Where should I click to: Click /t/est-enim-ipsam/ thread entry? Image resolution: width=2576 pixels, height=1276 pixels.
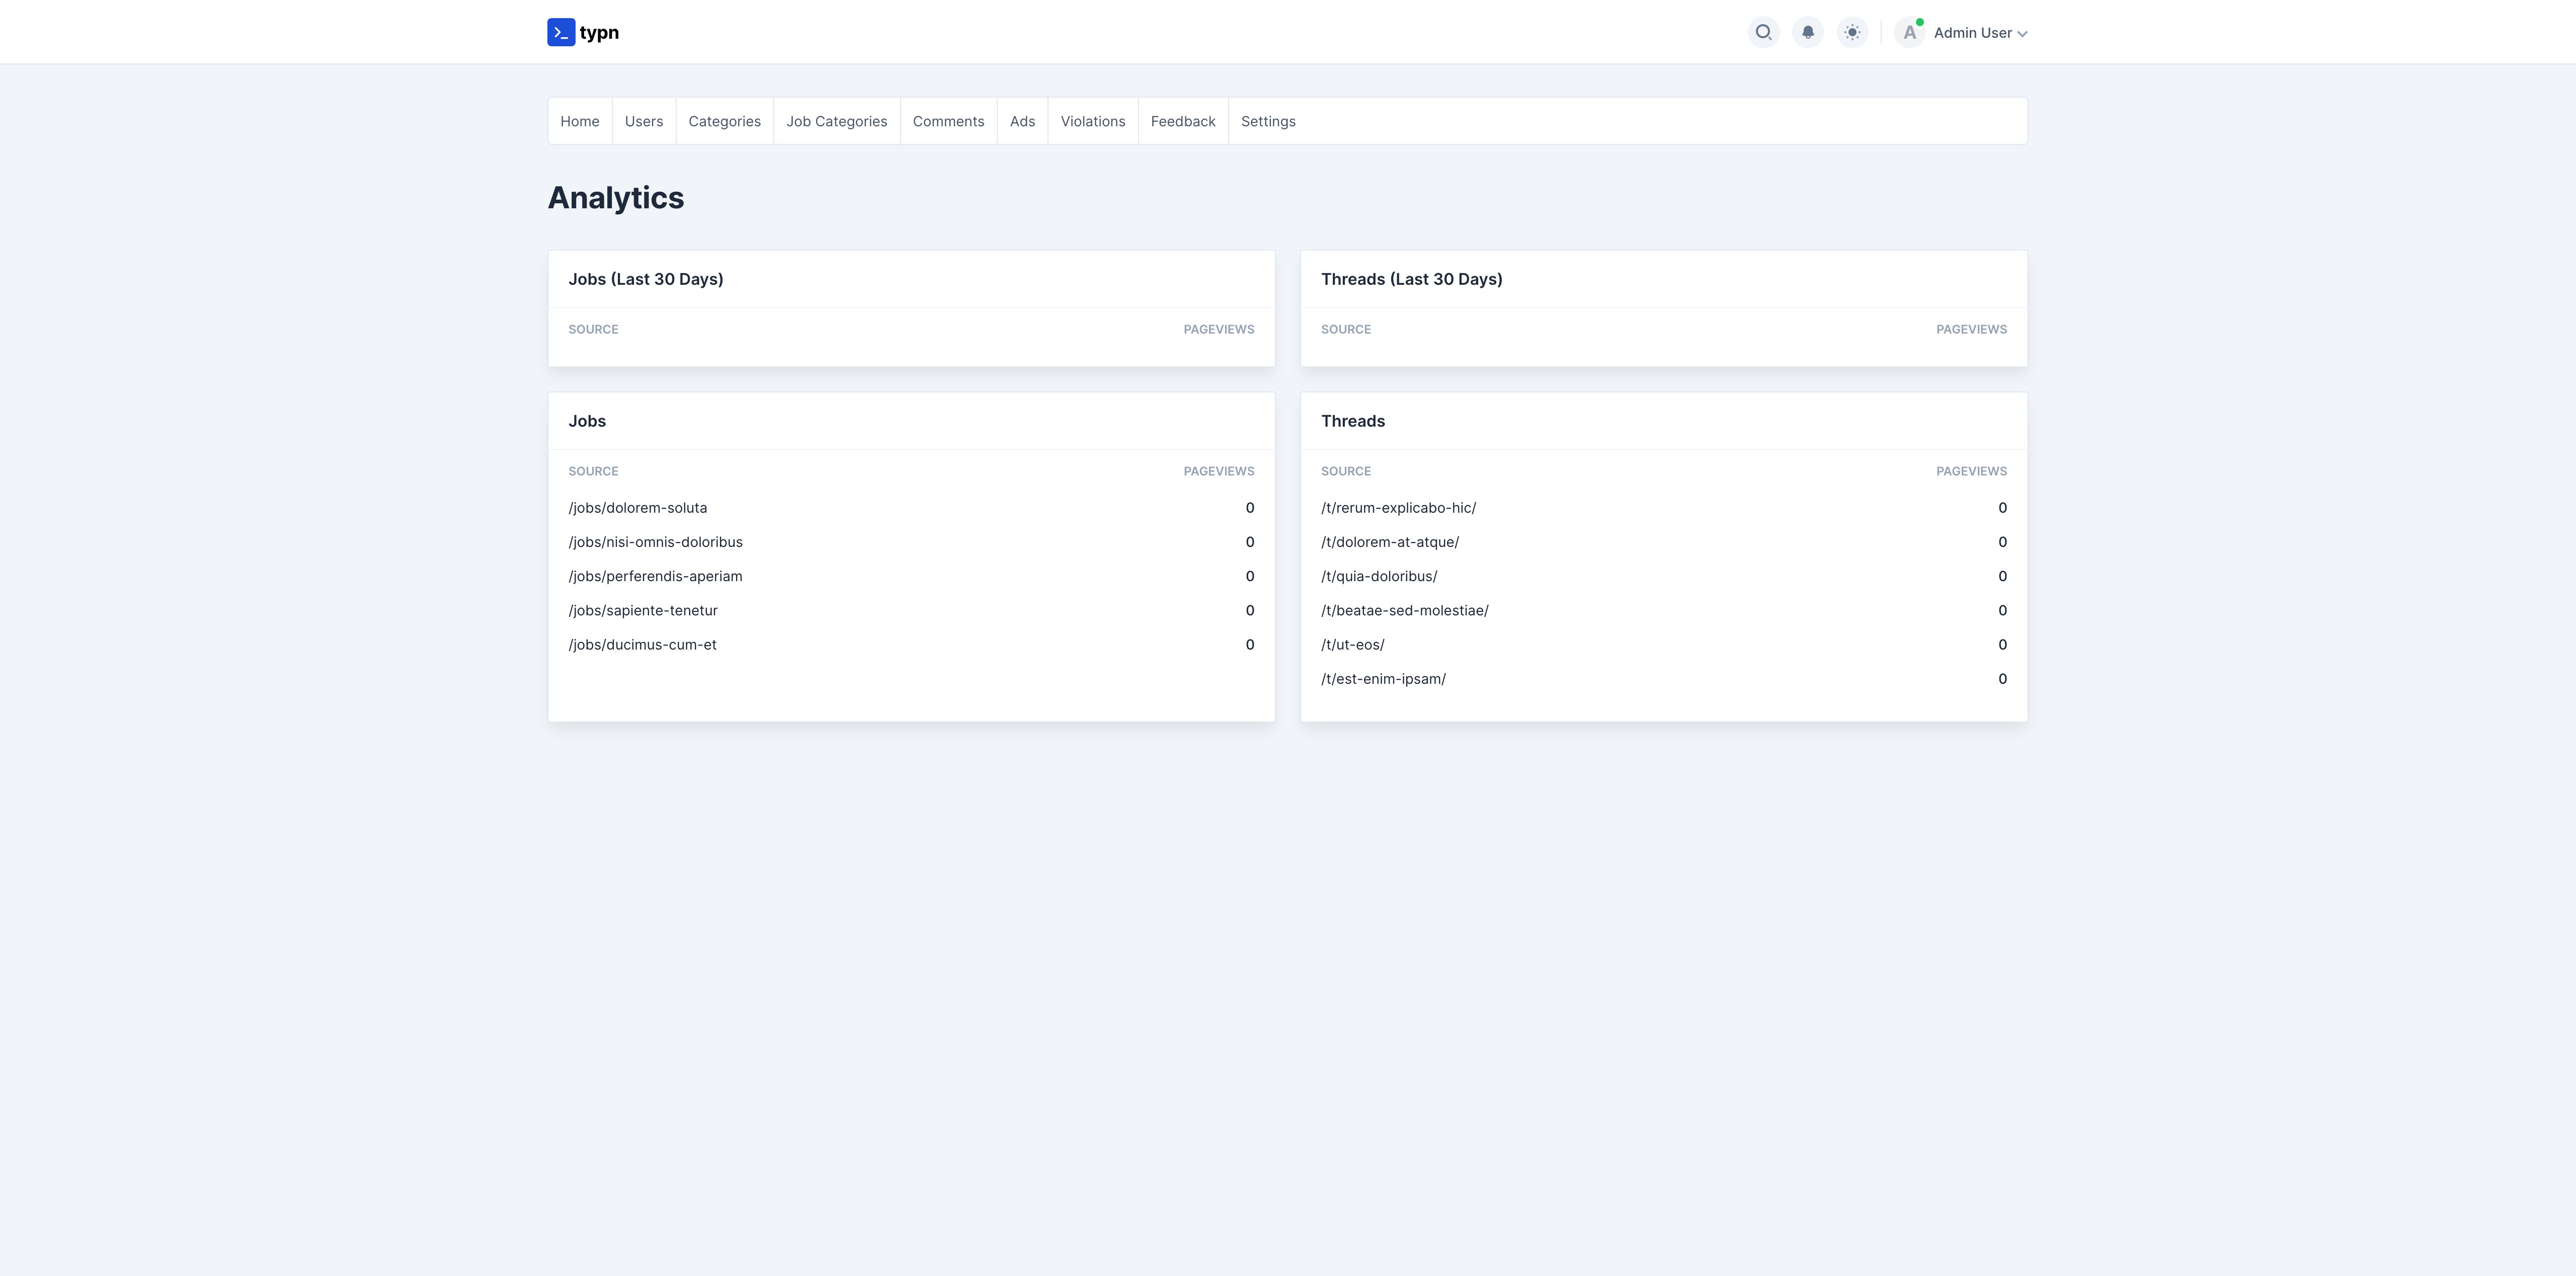point(1383,679)
